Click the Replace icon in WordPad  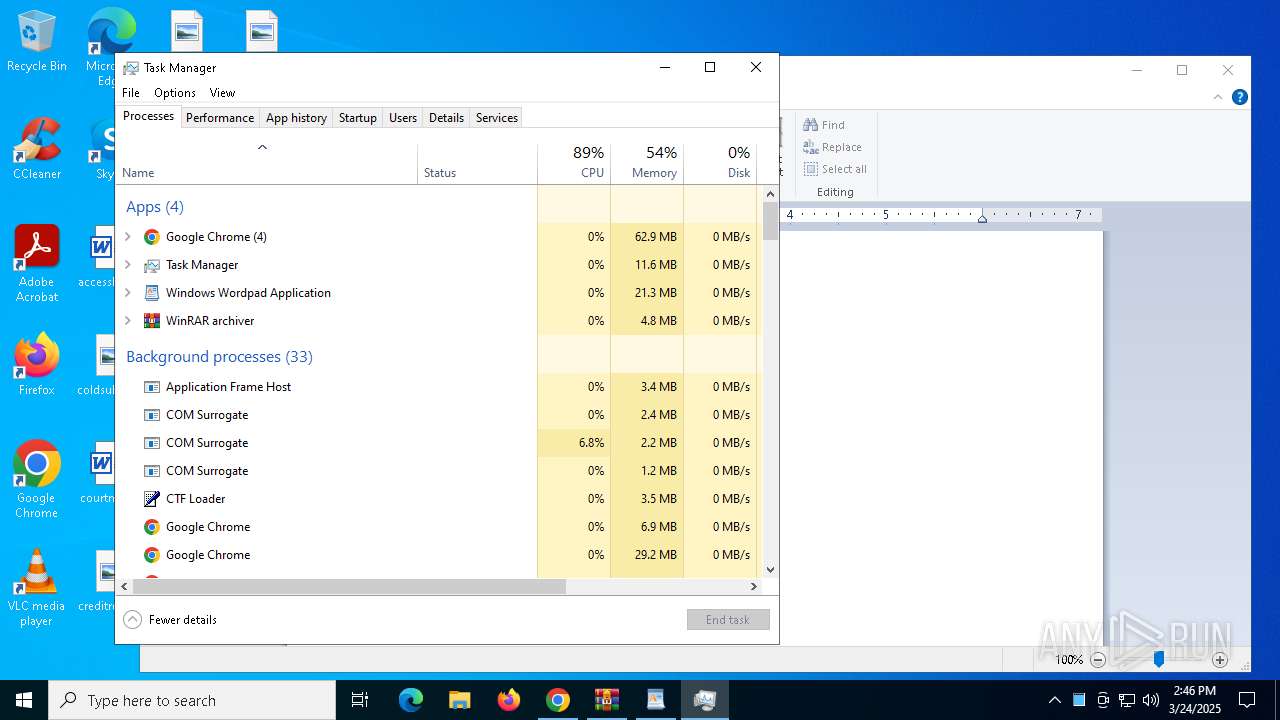point(811,147)
